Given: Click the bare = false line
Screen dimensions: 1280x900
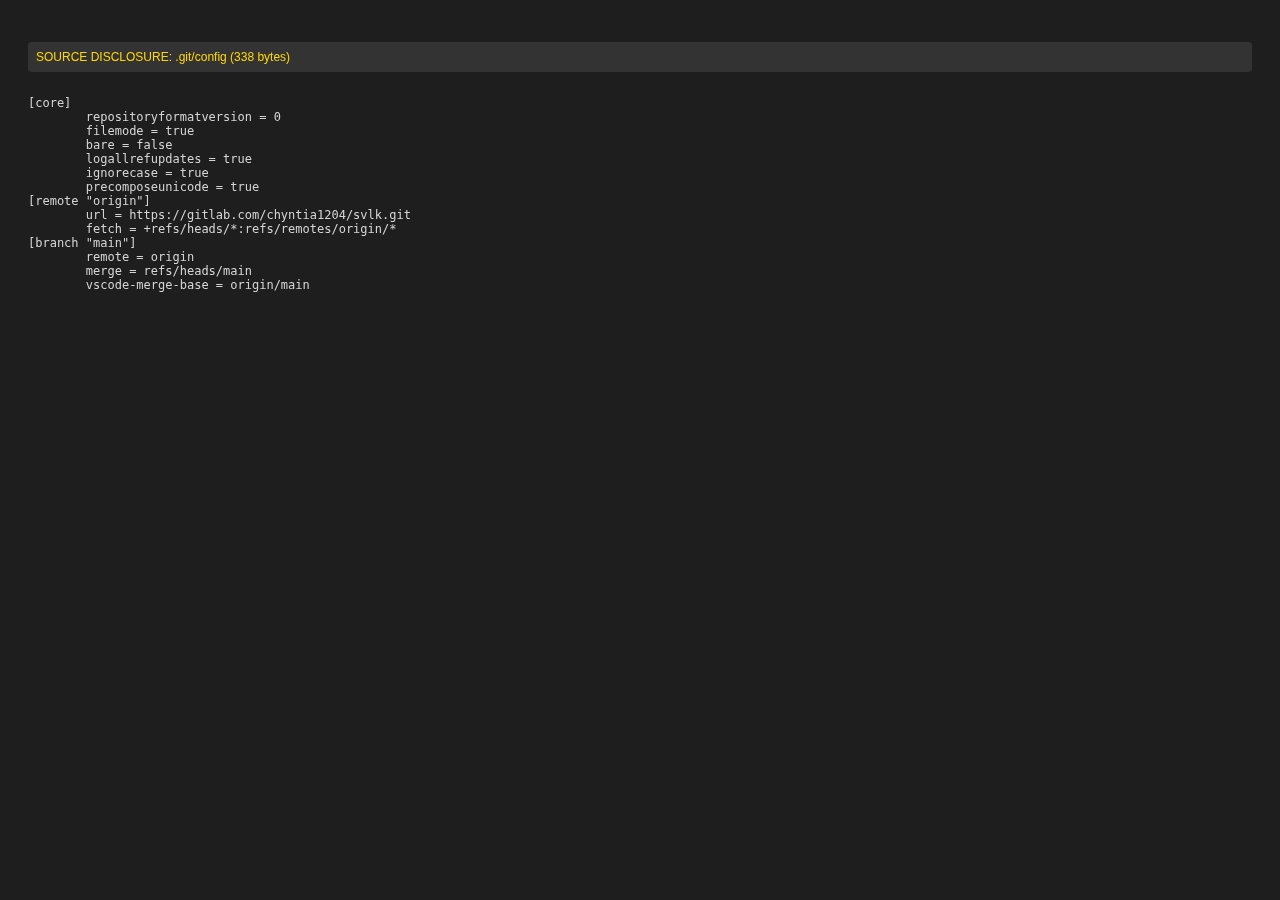Looking at the screenshot, I should tap(129, 145).
